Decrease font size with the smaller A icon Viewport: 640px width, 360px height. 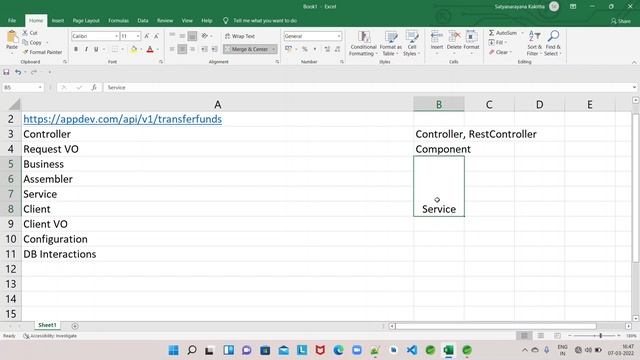(x=156, y=36)
